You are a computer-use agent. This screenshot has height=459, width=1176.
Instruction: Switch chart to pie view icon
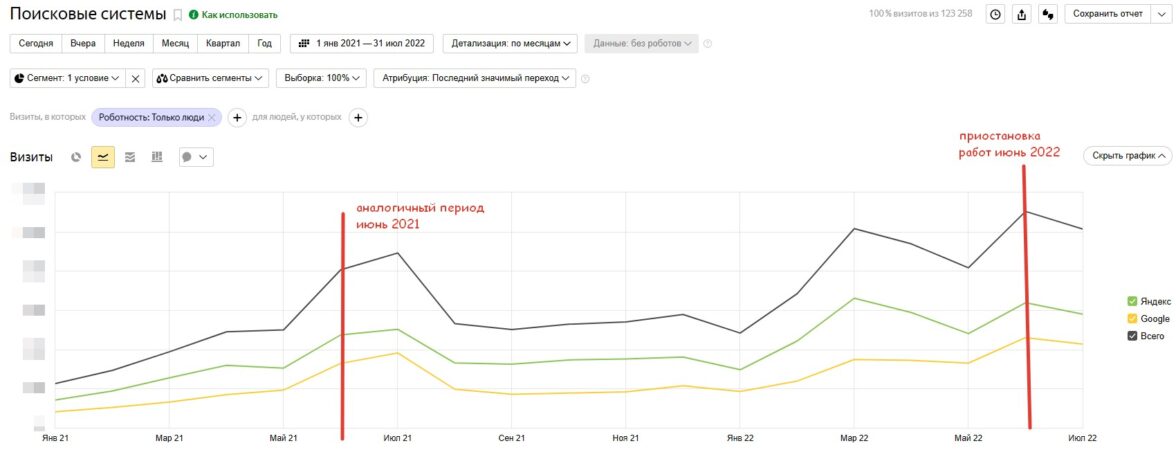[76, 157]
